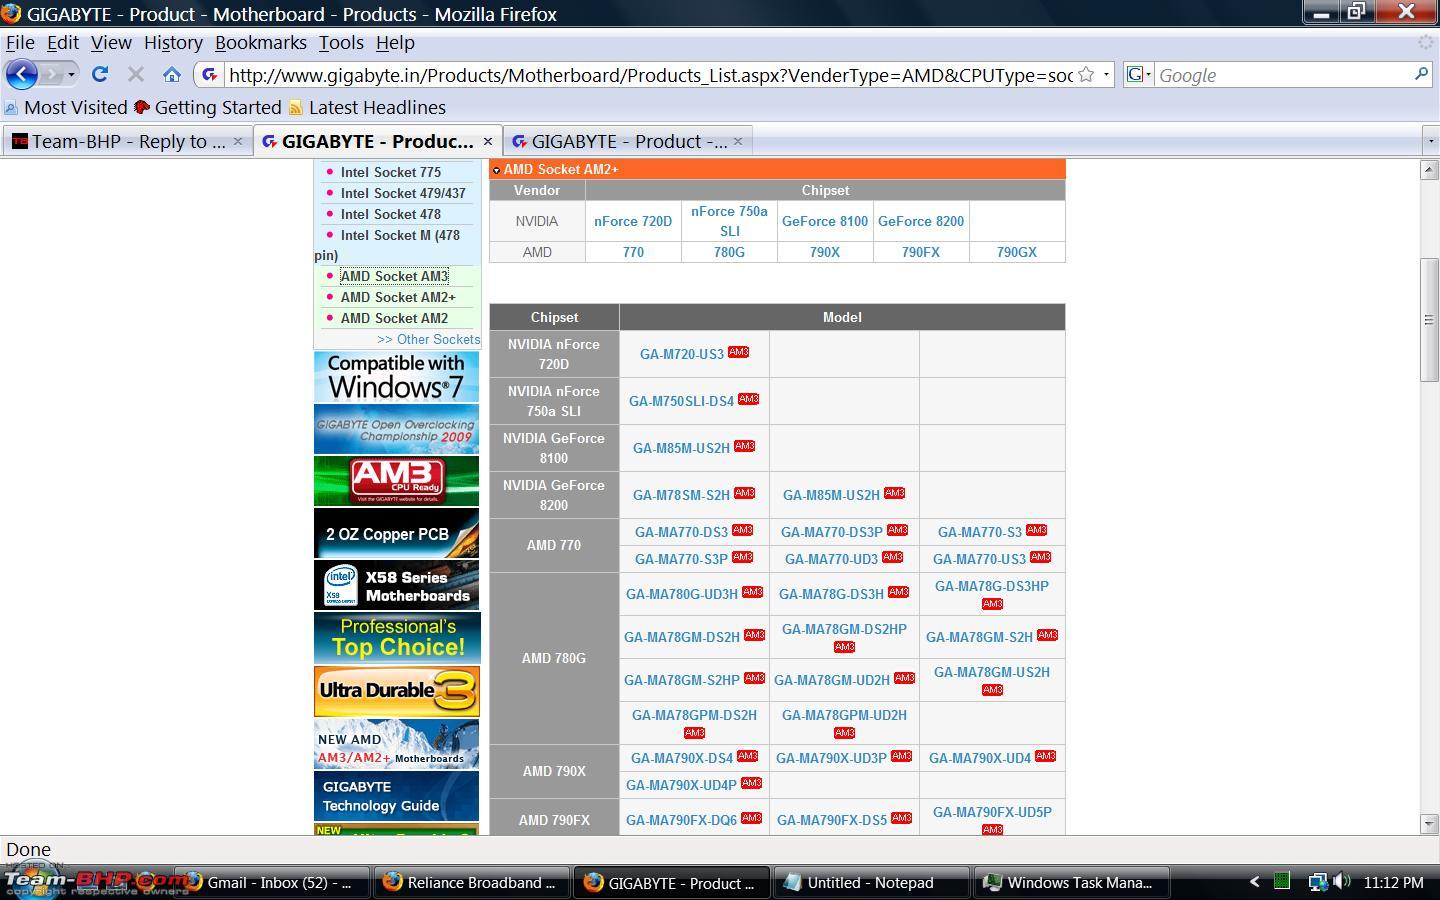The width and height of the screenshot is (1440, 900).
Task: Click the vertical scrollbar thumb
Action: [1429, 319]
